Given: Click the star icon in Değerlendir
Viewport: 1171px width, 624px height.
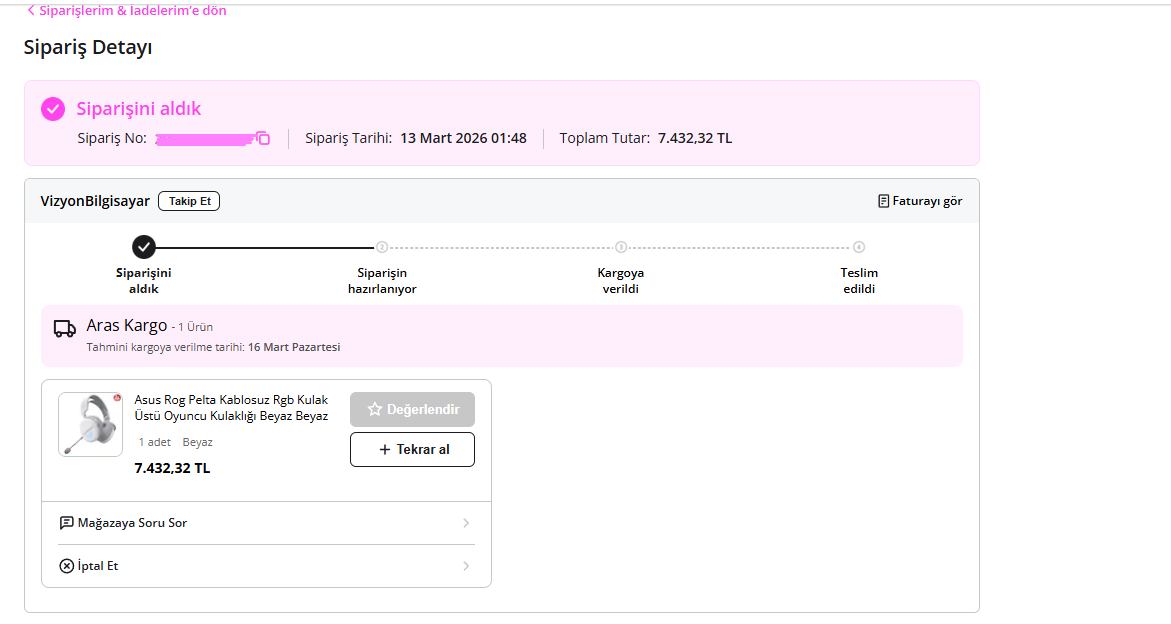Looking at the screenshot, I should click(375, 410).
